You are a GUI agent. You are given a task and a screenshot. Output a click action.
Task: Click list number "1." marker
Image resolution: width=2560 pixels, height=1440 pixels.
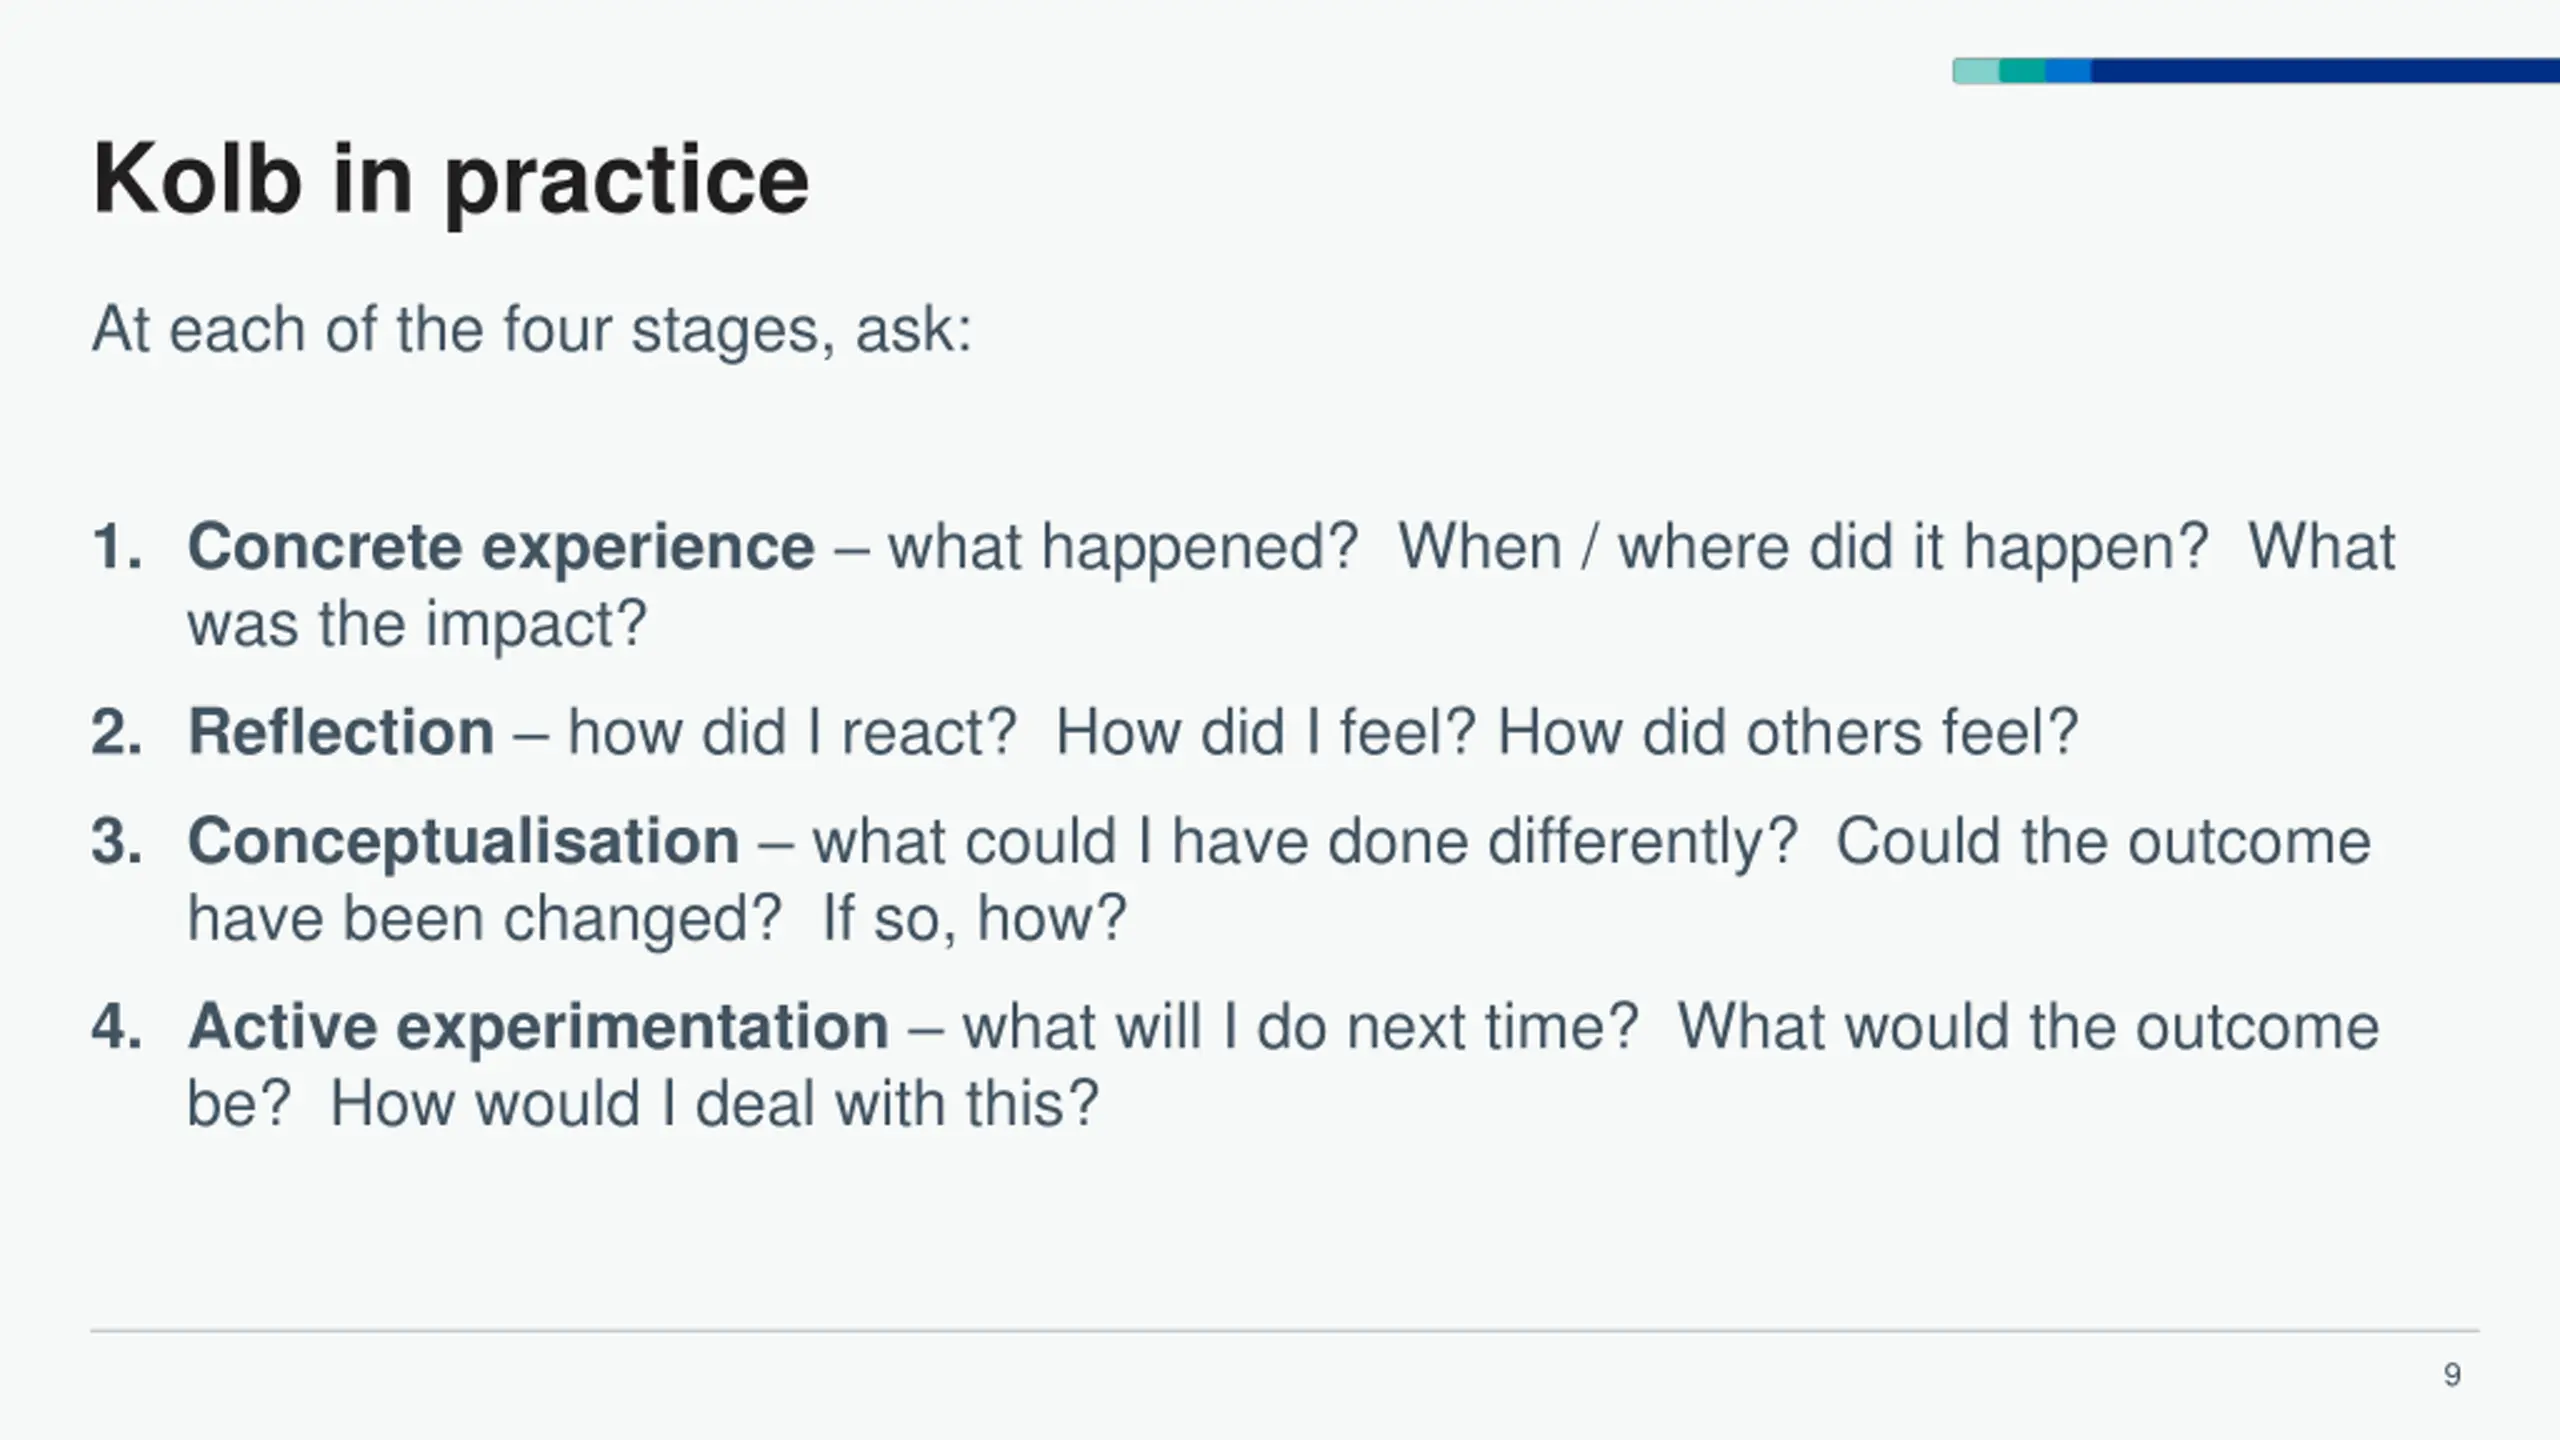[117, 548]
